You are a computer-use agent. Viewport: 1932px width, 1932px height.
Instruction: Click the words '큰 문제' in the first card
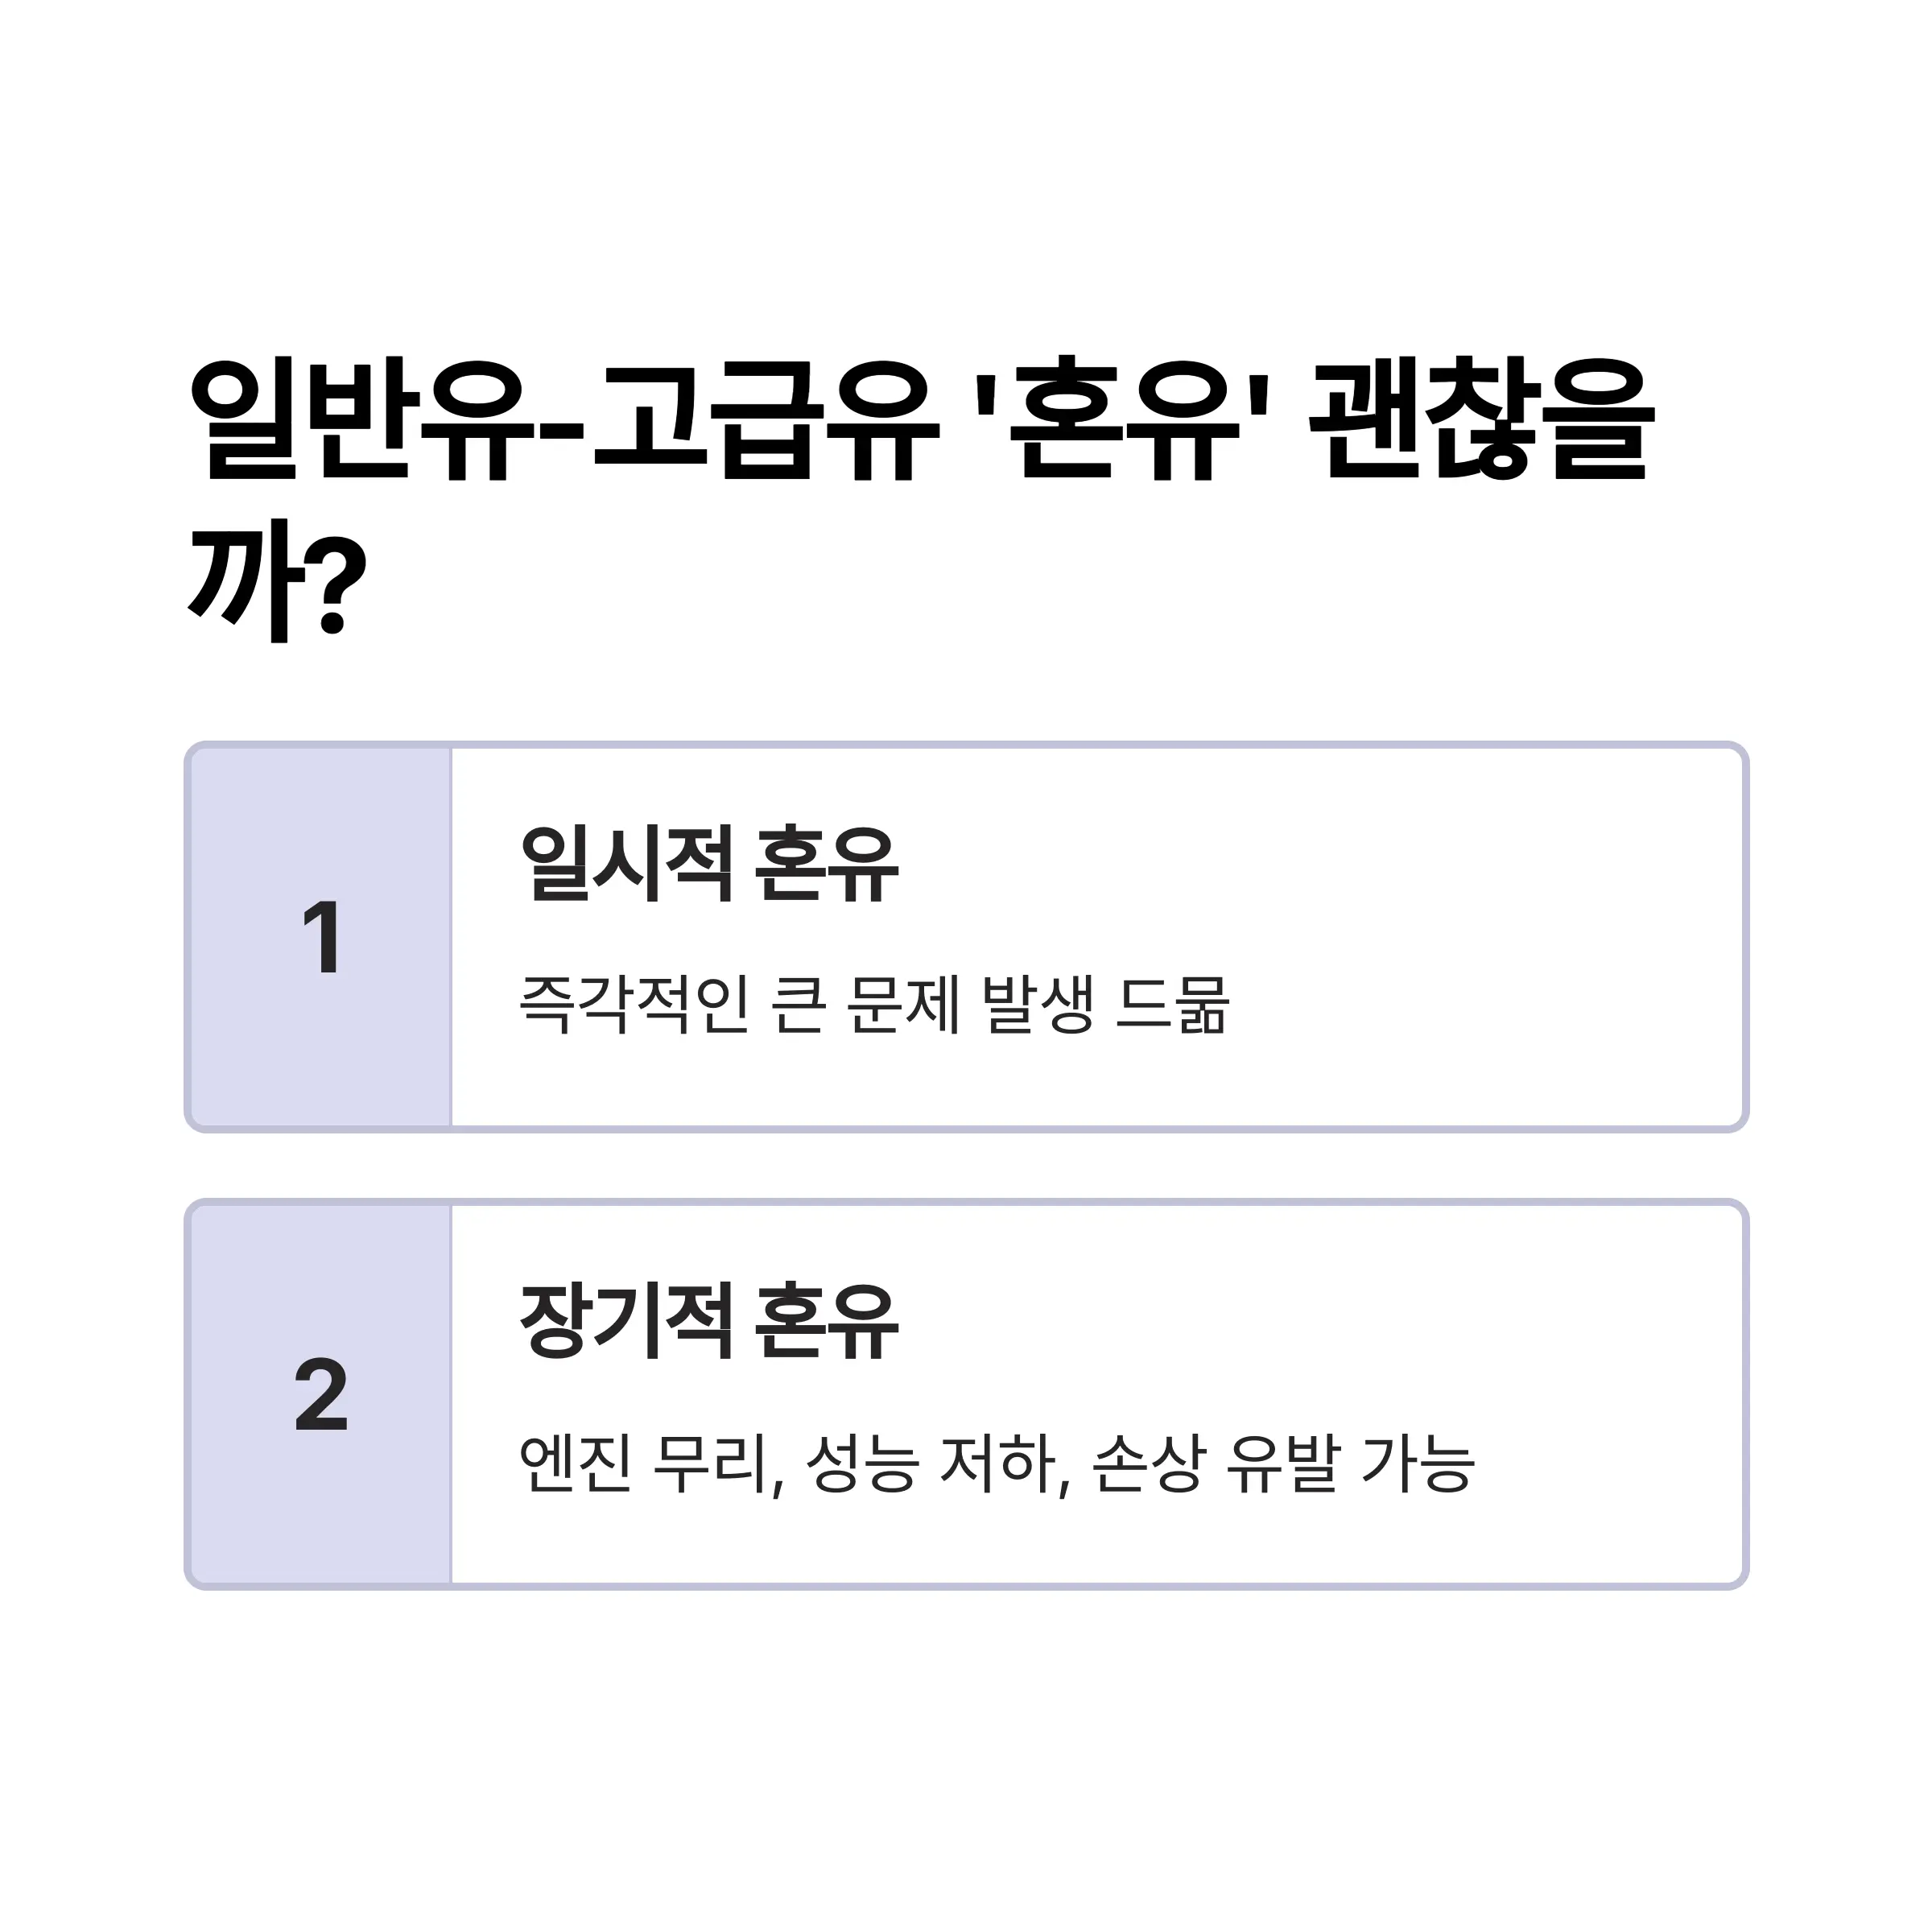pyautogui.click(x=866, y=1005)
